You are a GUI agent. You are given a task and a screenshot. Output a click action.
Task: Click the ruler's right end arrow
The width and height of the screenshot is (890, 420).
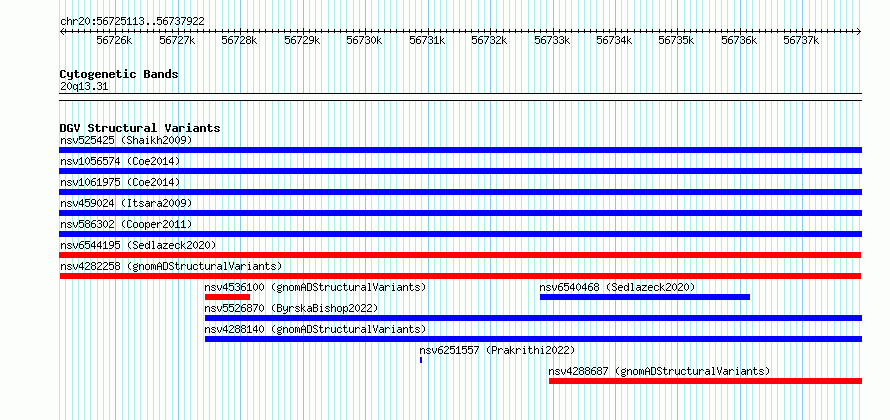(859, 31)
